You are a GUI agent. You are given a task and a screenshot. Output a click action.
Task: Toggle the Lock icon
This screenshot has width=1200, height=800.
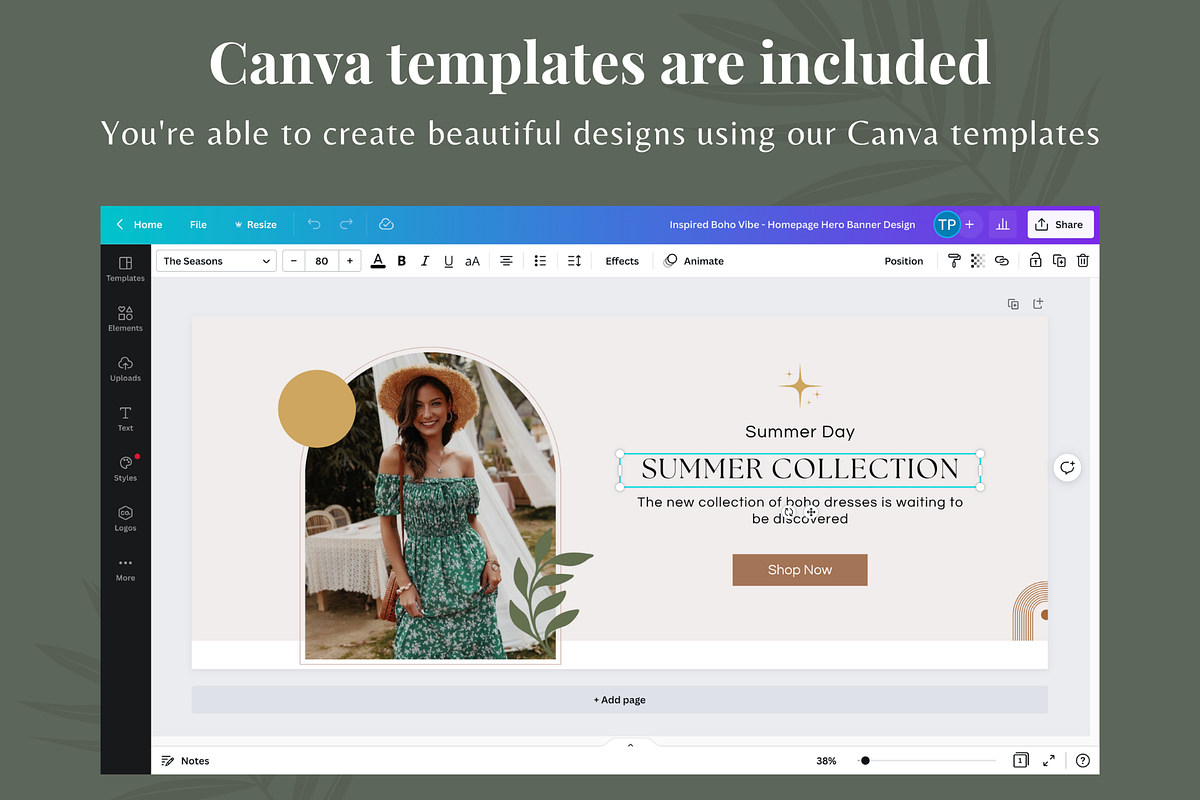point(1035,261)
